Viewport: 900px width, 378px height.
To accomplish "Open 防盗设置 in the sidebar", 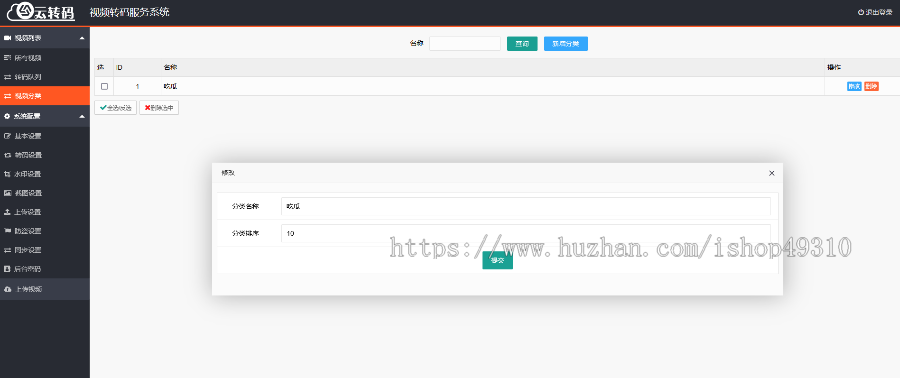I will [45, 231].
